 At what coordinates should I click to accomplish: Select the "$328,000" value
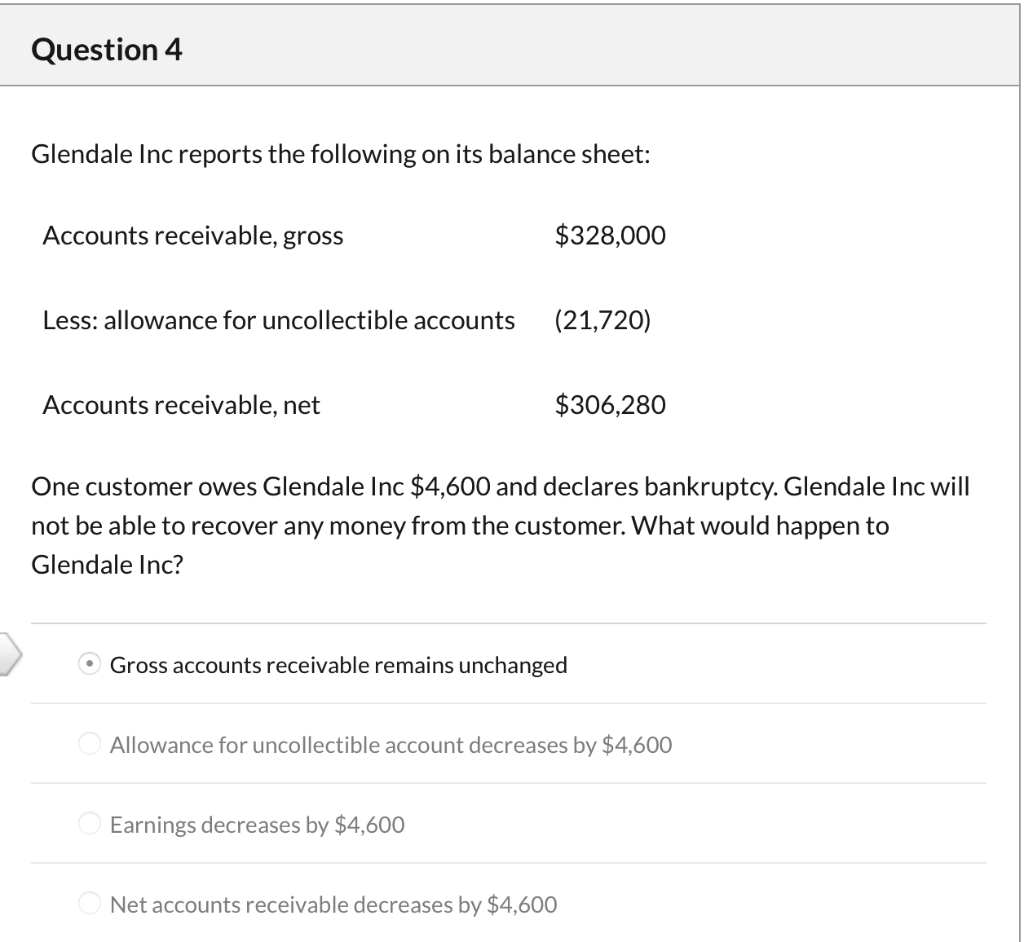click(x=611, y=236)
